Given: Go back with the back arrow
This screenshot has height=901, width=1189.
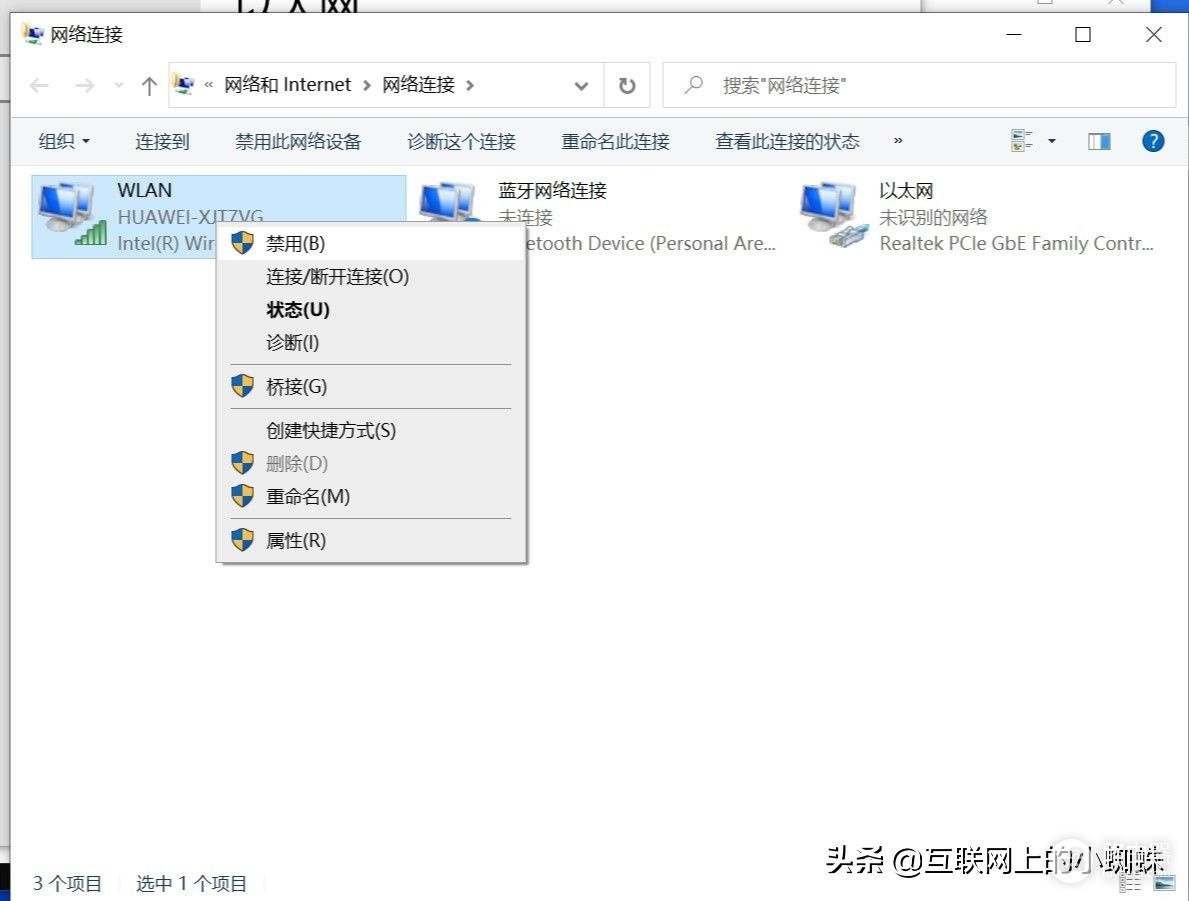Looking at the screenshot, I should coord(39,86).
